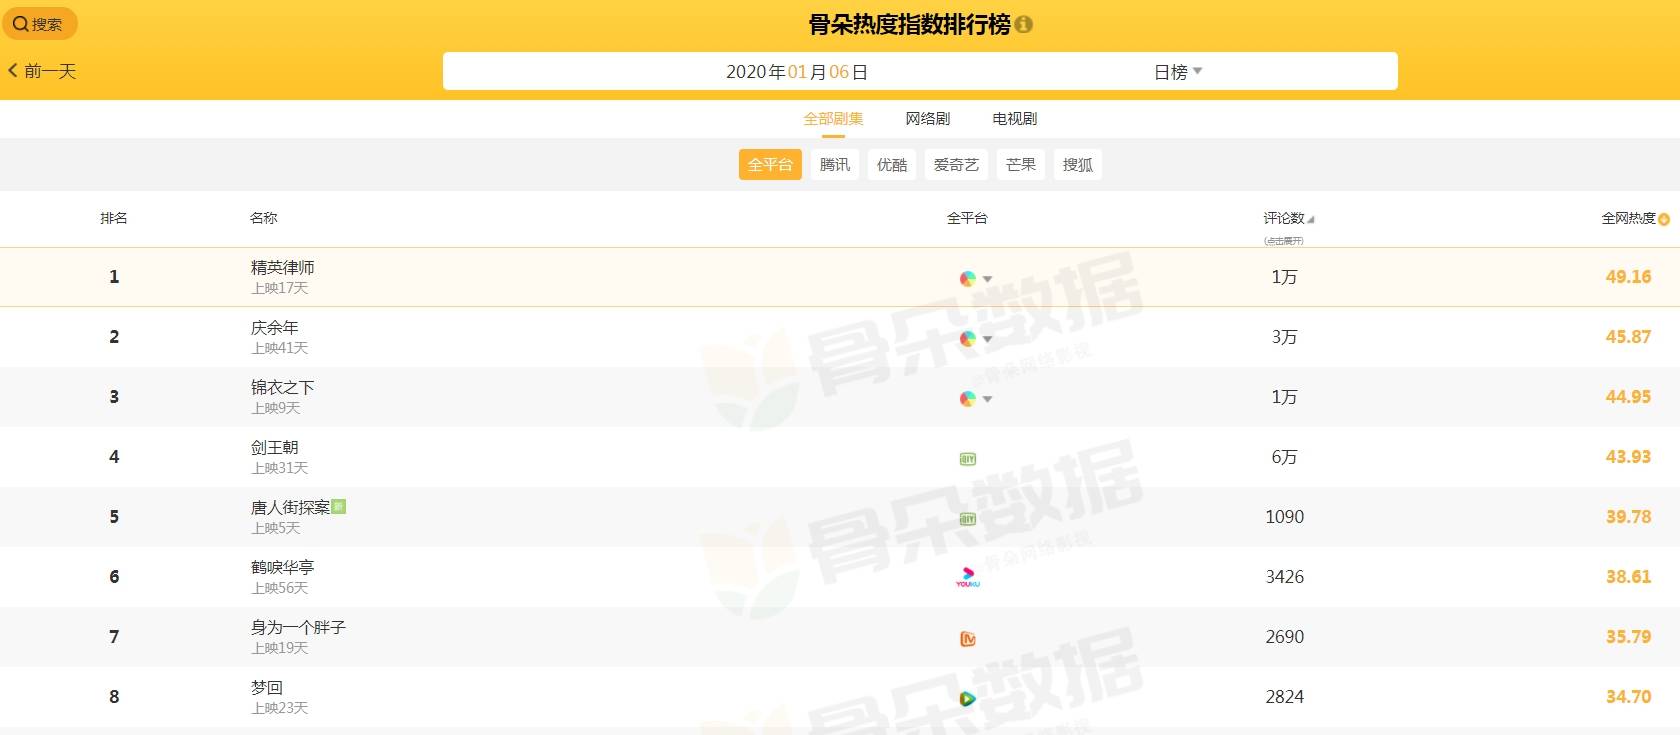Viewport: 1680px width, 735px height.
Task: Click the comment count 3万 for 庆余年
Action: coord(1284,337)
